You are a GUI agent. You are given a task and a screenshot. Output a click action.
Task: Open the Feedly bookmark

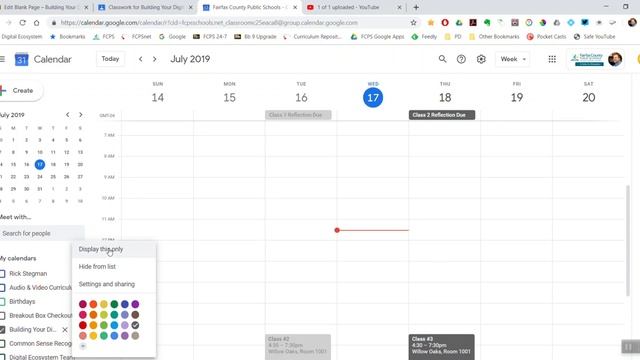click(424, 37)
